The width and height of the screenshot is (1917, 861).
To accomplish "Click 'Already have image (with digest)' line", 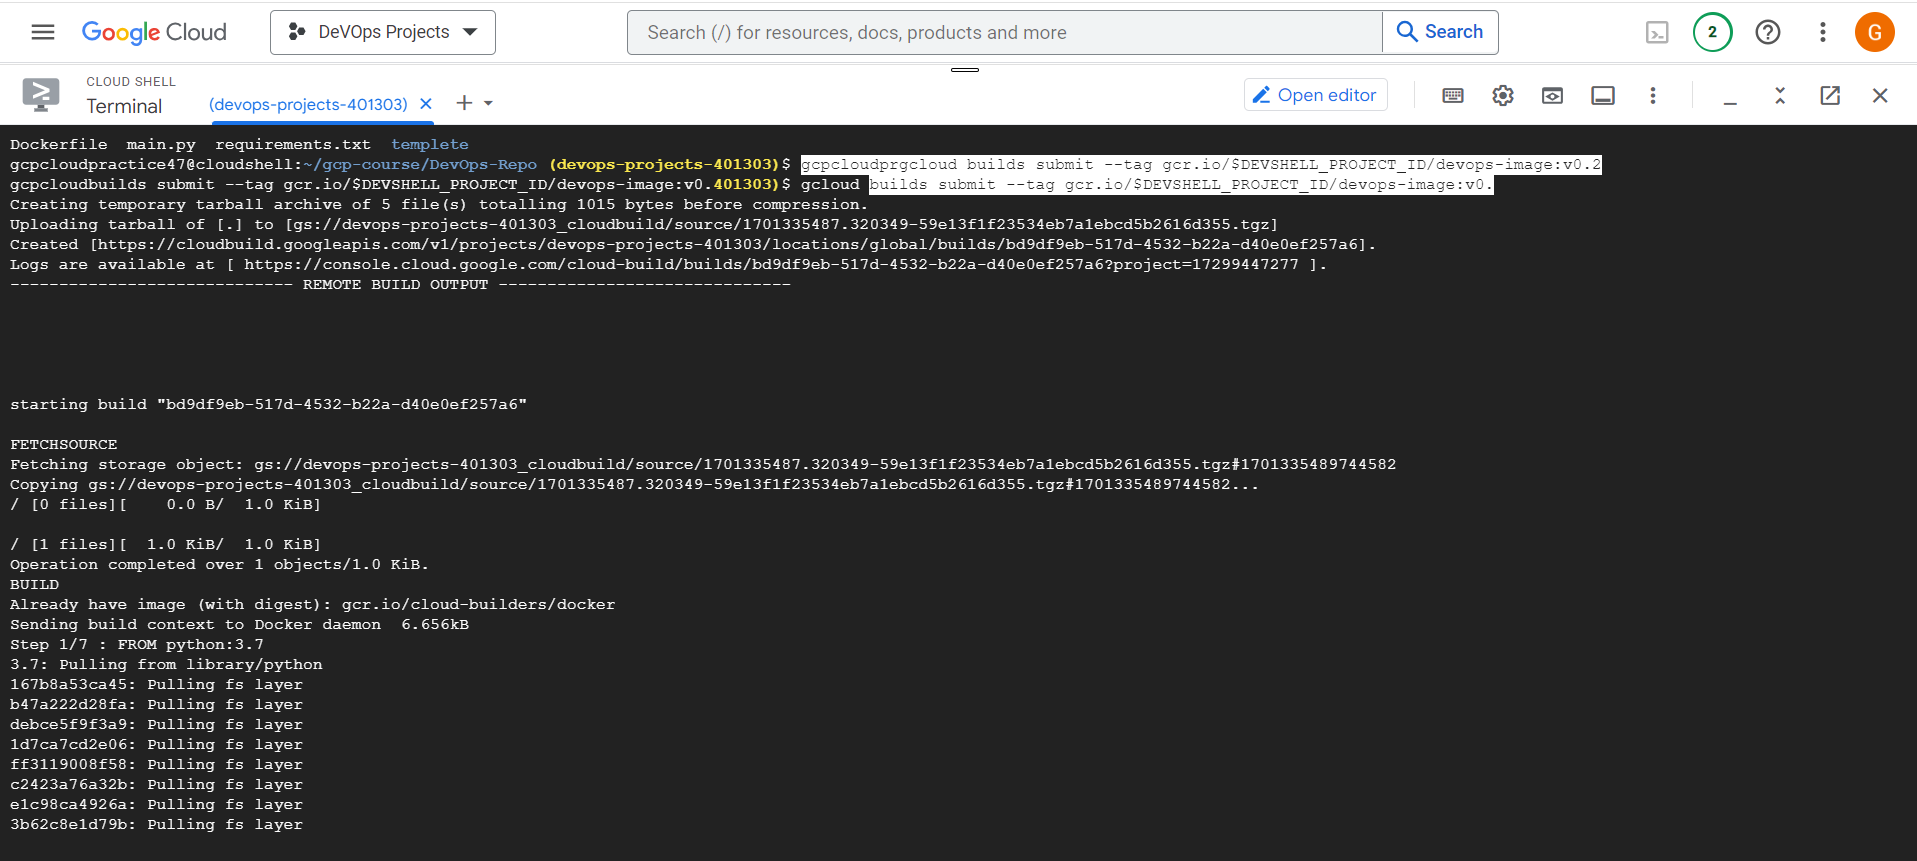I will [313, 604].
